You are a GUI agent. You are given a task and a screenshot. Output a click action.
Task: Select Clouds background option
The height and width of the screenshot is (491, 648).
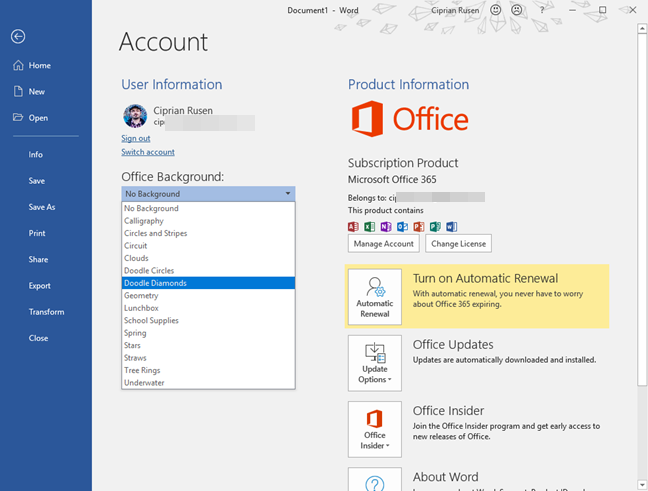pos(208,258)
